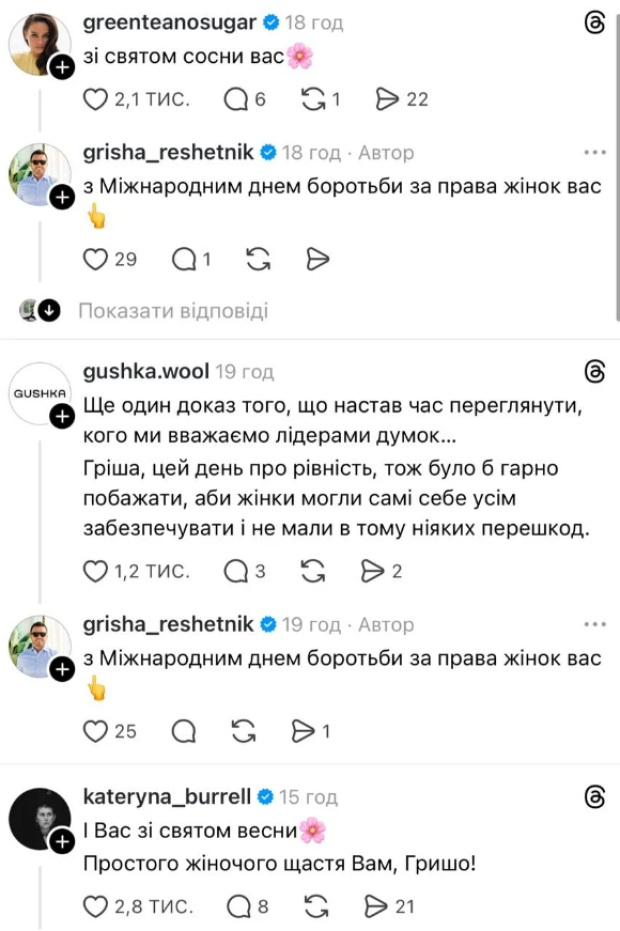The image size is (620, 931).
Task: Open three-dot menu on grisha_reshetnik's first reply
Action: tap(595, 153)
